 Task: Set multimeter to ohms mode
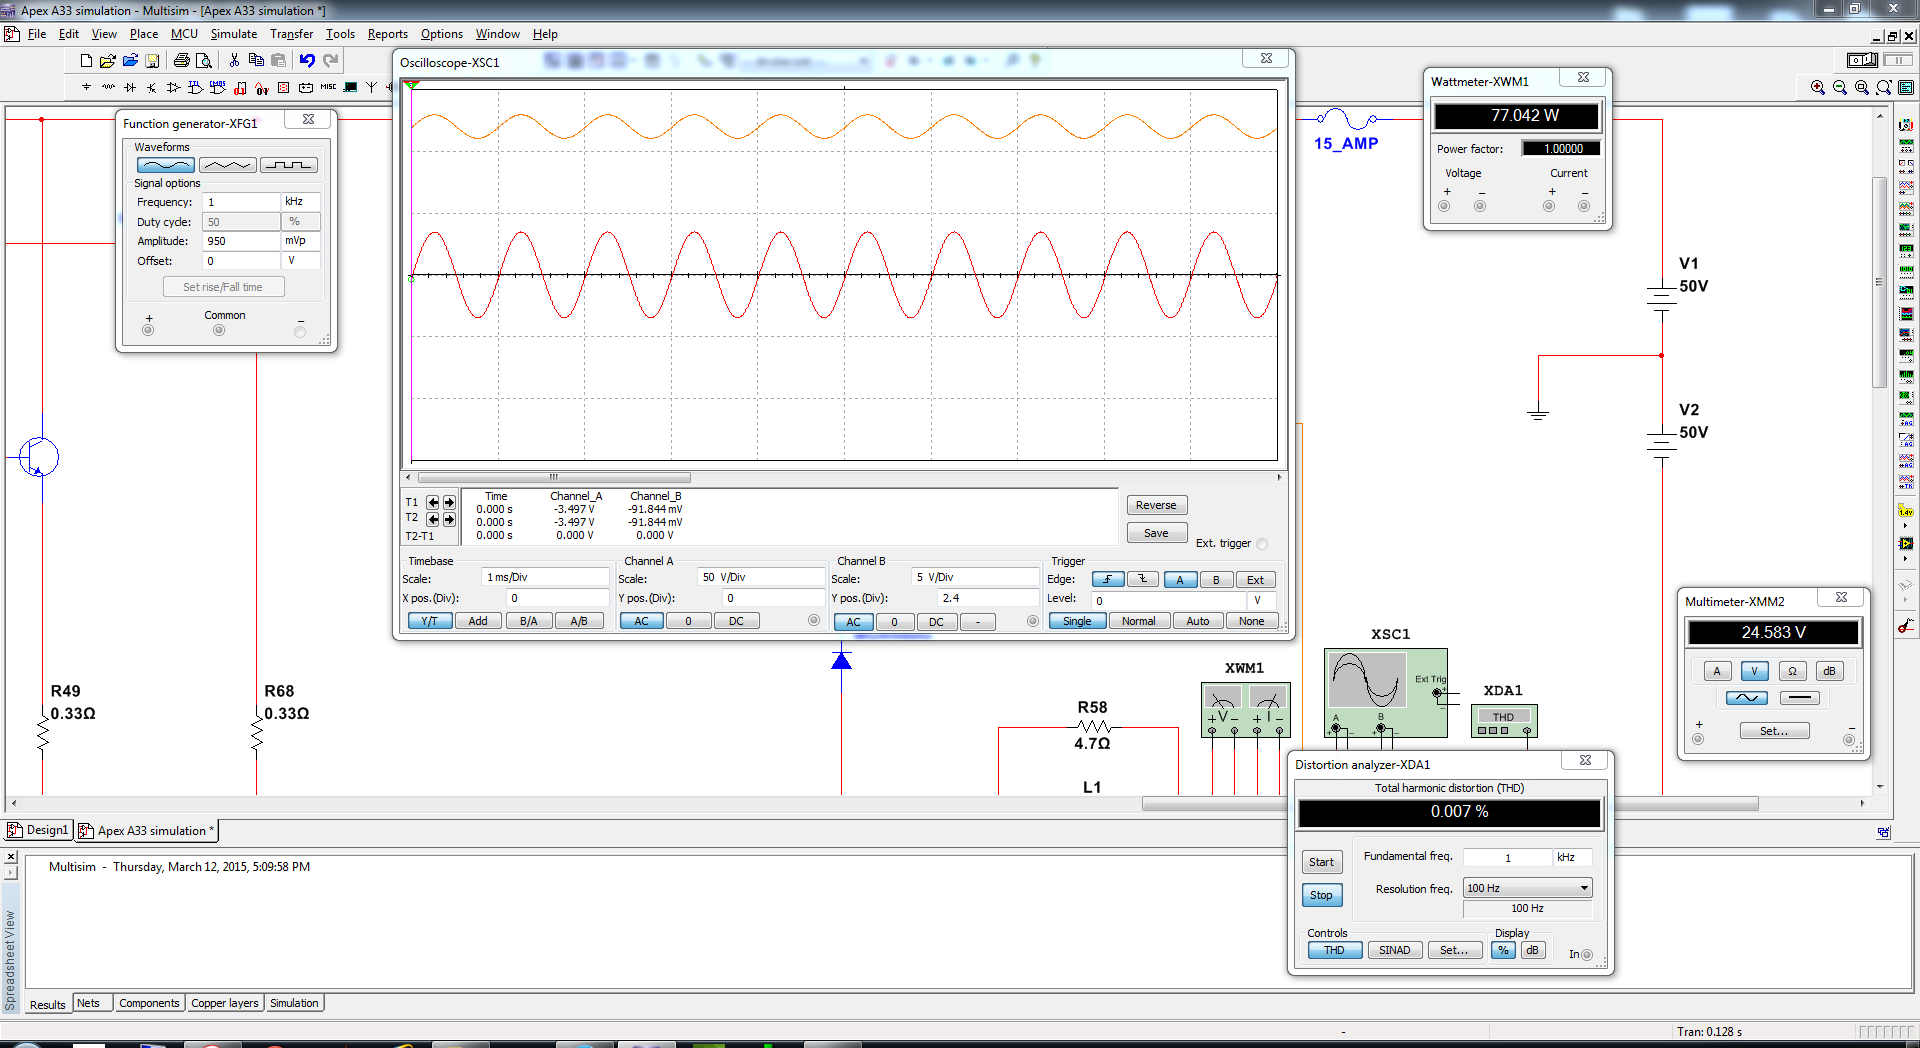coord(1792,671)
